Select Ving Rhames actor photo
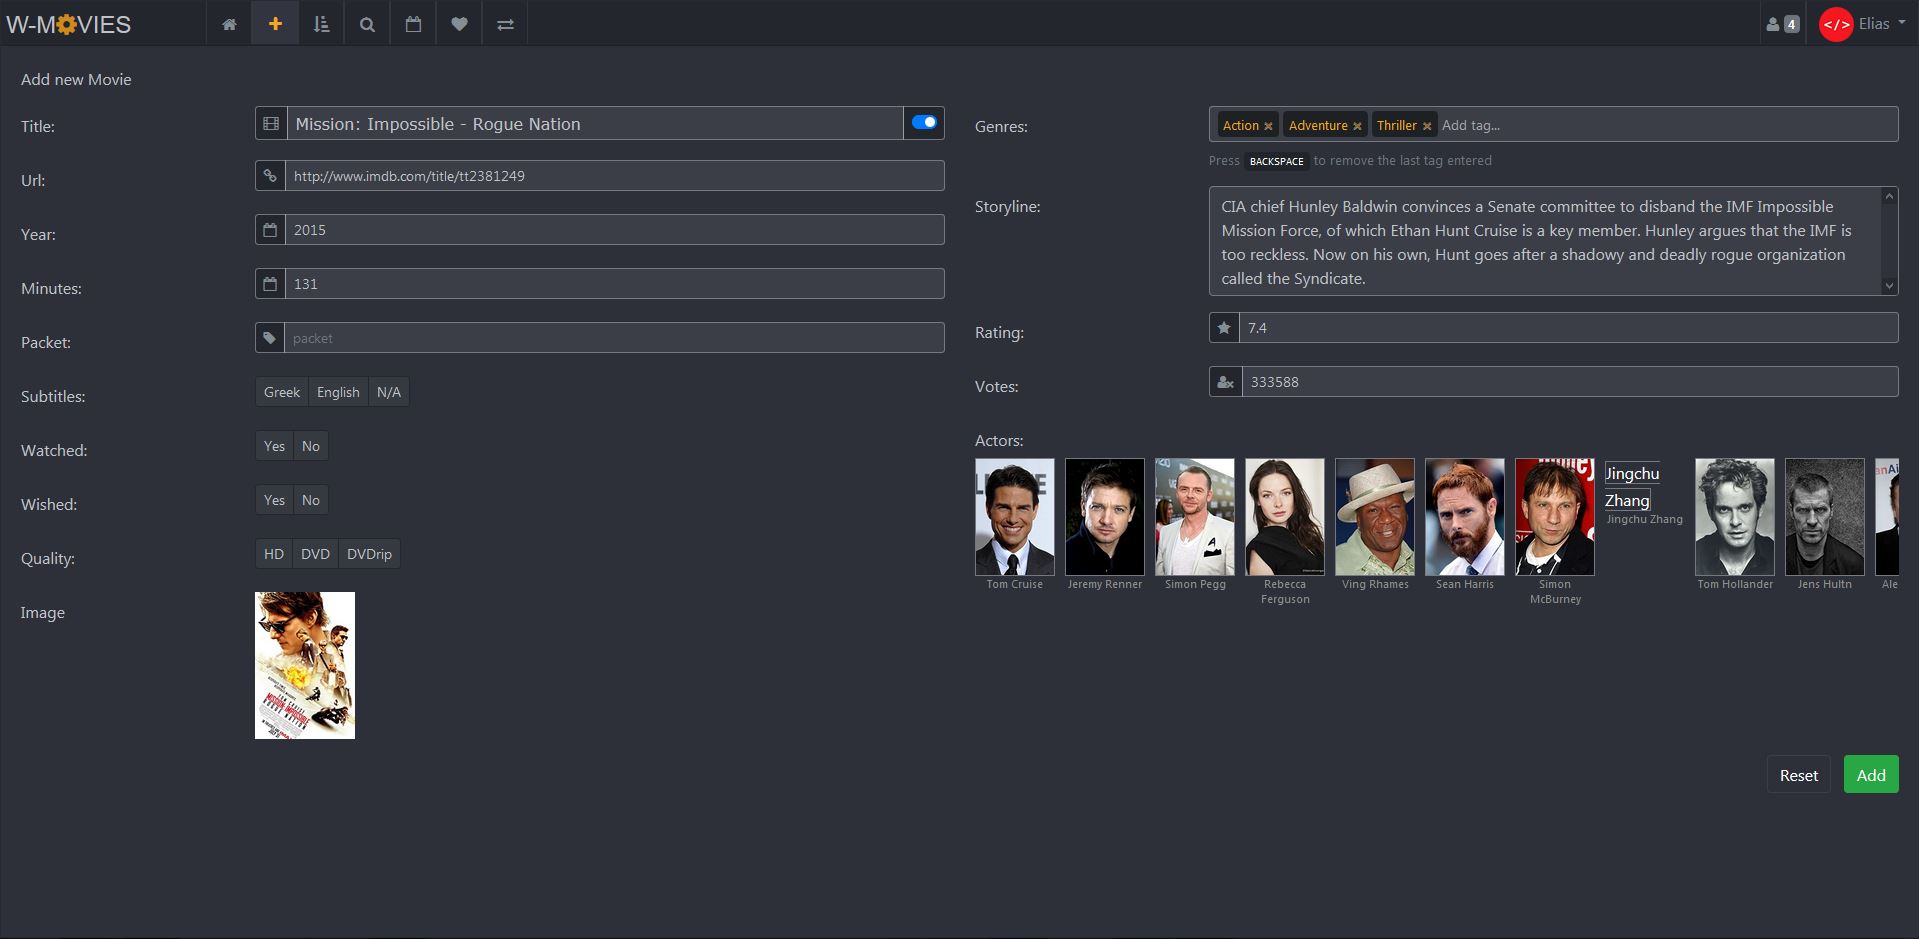 click(x=1375, y=517)
